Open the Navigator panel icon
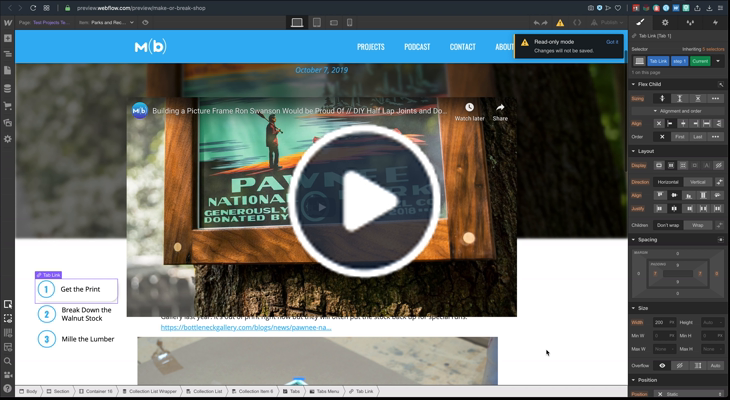Image resolution: width=730 pixels, height=400 pixels. (8, 54)
